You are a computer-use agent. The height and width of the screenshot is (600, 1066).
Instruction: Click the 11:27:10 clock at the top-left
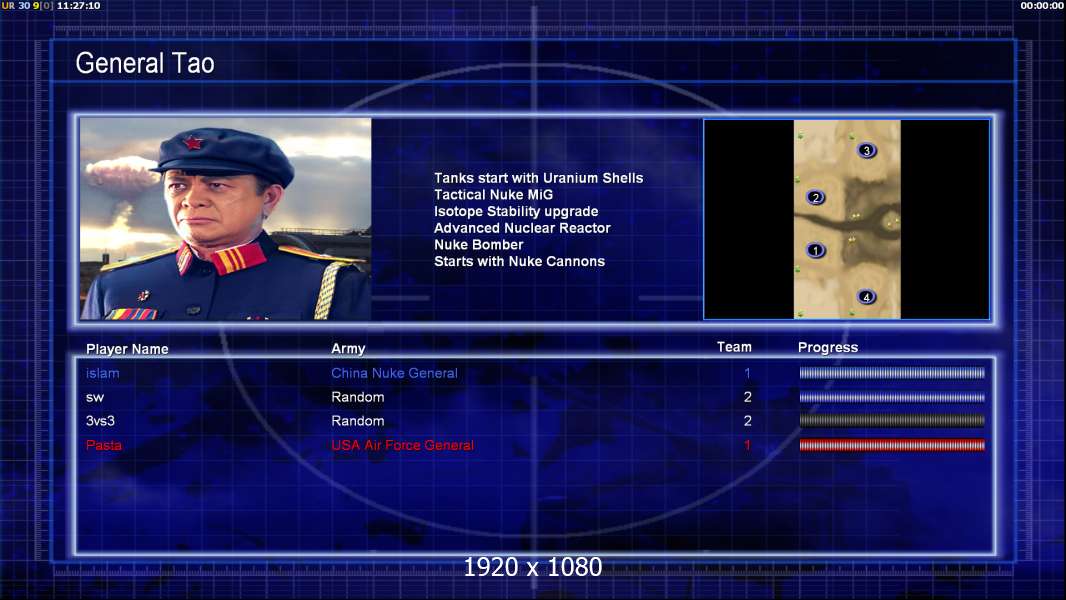click(x=78, y=5)
